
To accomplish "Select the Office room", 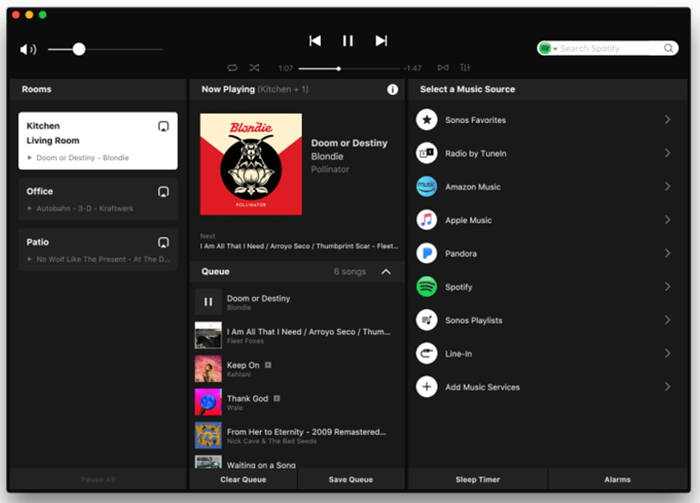I will pos(98,199).
